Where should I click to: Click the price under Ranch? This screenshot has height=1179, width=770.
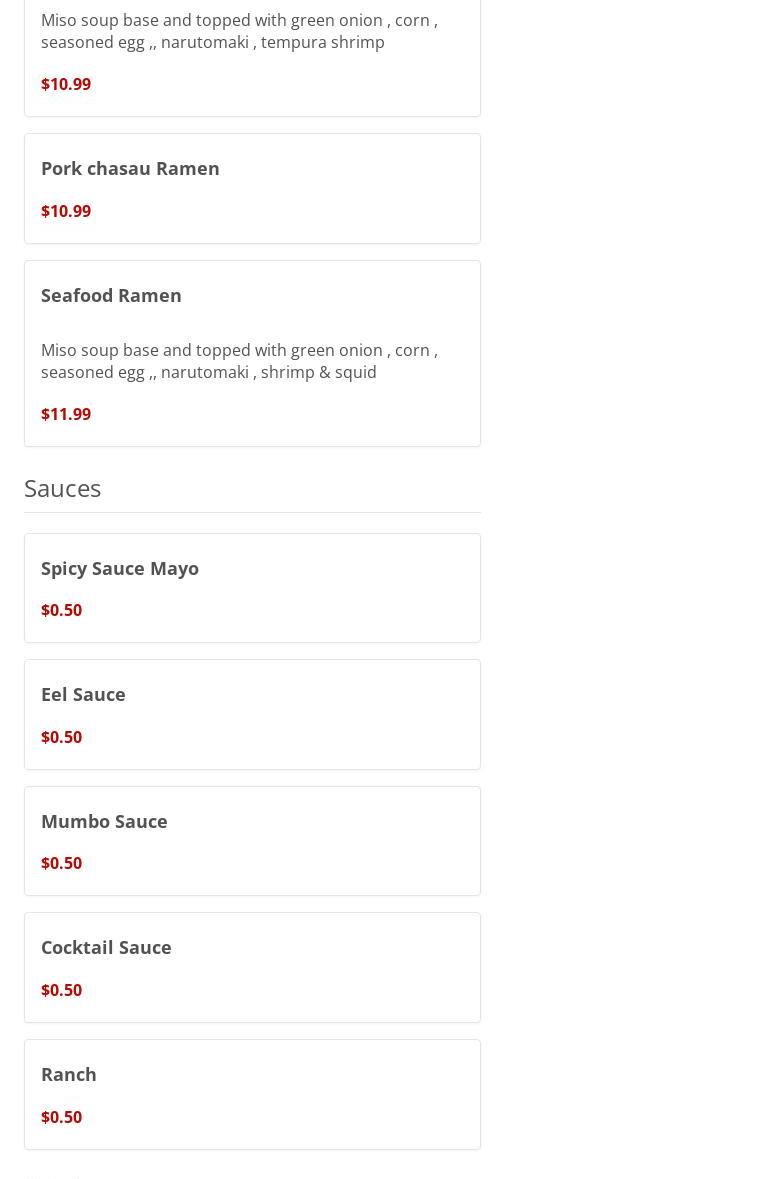61,1117
